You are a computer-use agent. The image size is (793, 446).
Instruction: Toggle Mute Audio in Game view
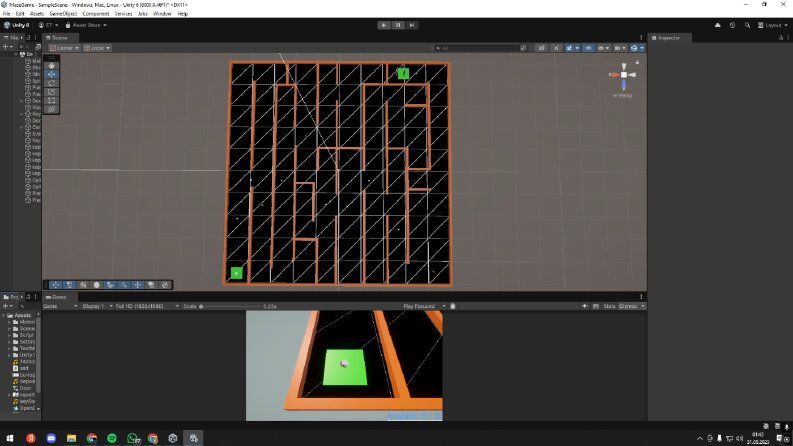[x=585, y=306]
